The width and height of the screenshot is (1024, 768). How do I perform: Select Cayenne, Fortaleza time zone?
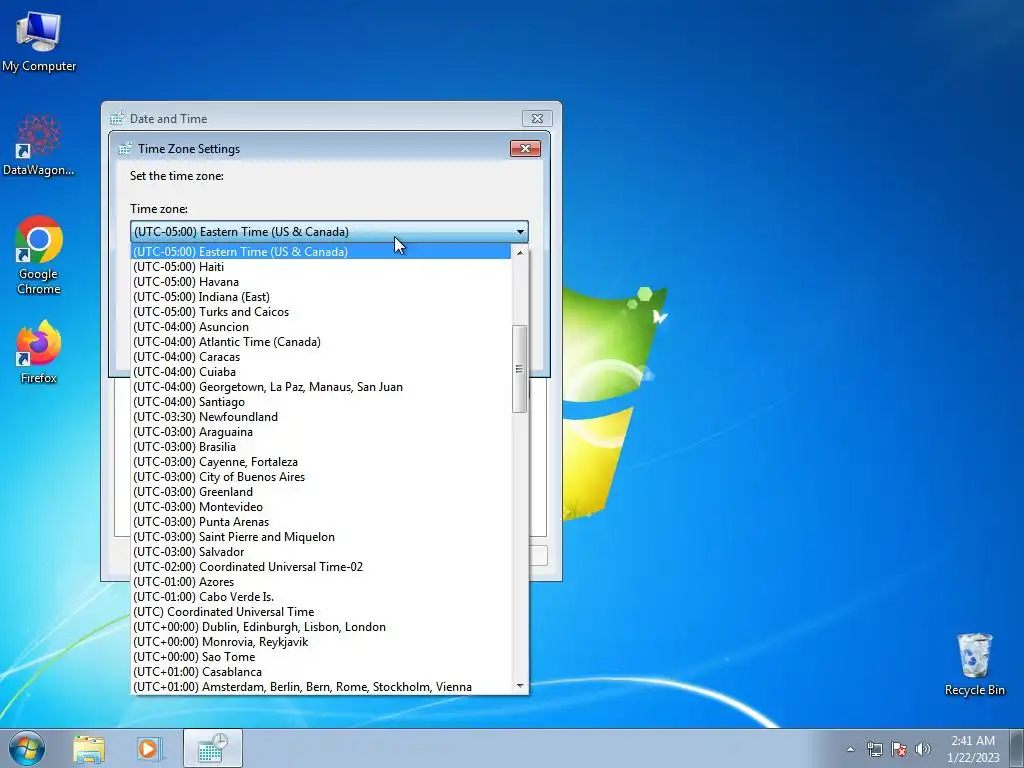321,462
